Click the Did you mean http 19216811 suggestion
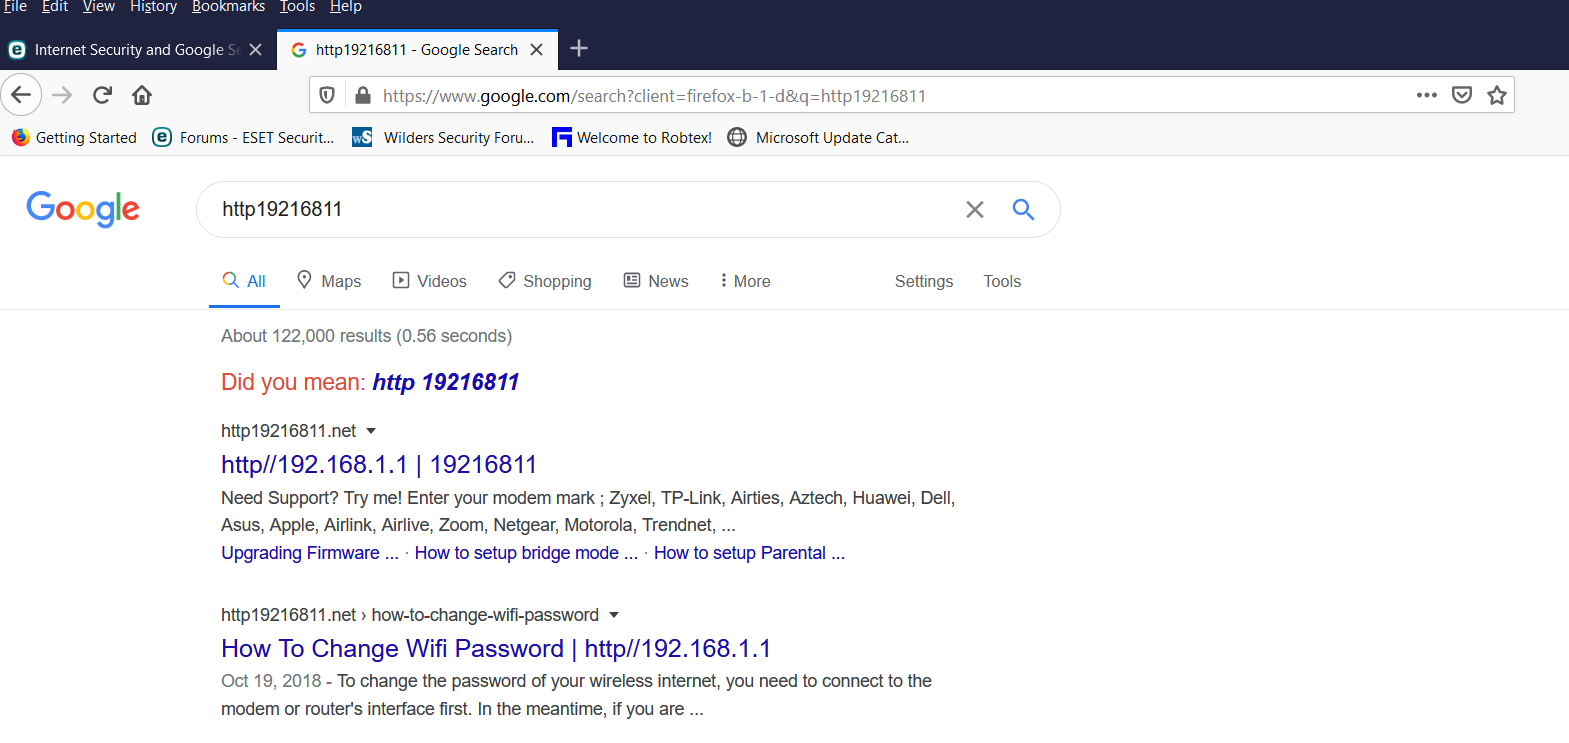 446,382
